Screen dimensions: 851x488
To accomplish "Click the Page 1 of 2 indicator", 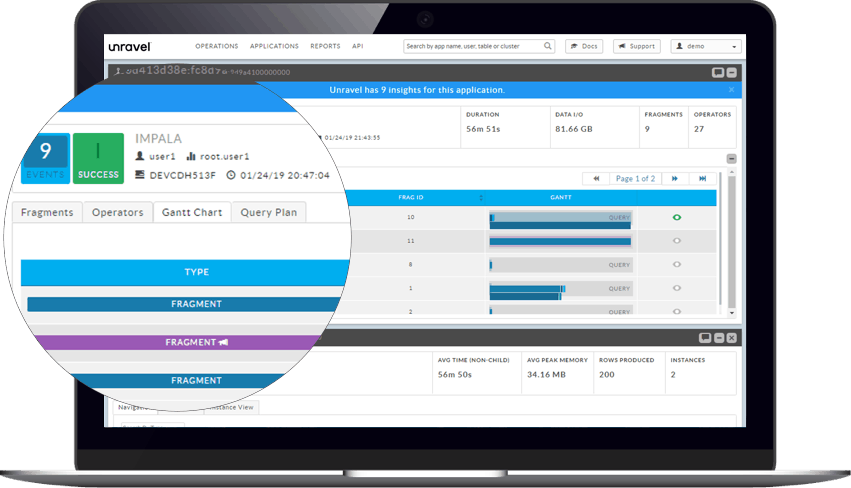I will (636, 179).
